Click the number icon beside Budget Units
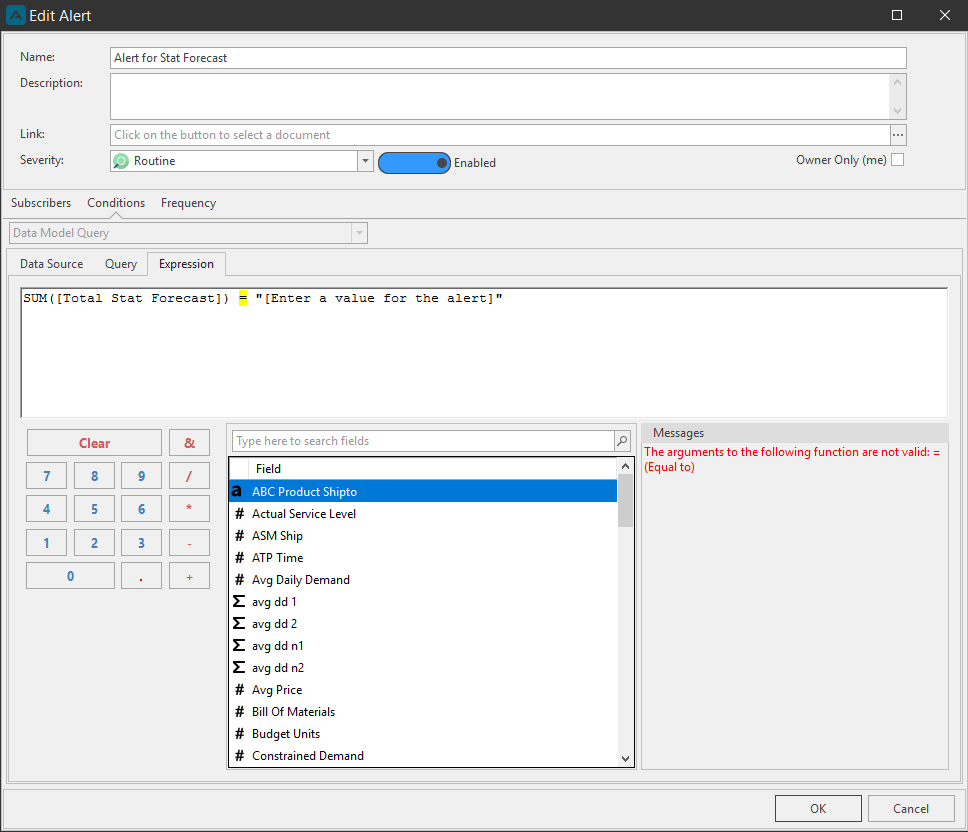Viewport: 968px width, 832px height. (240, 733)
